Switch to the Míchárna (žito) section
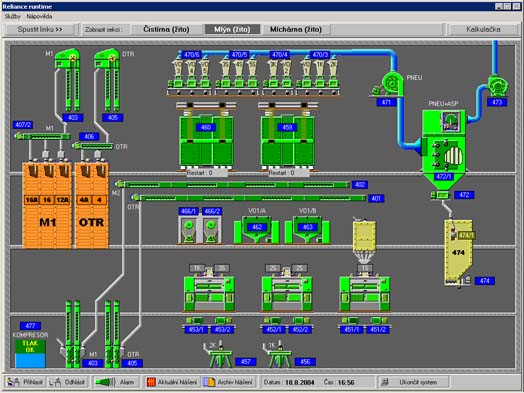Viewport: 524px width, 393px height. pos(296,29)
